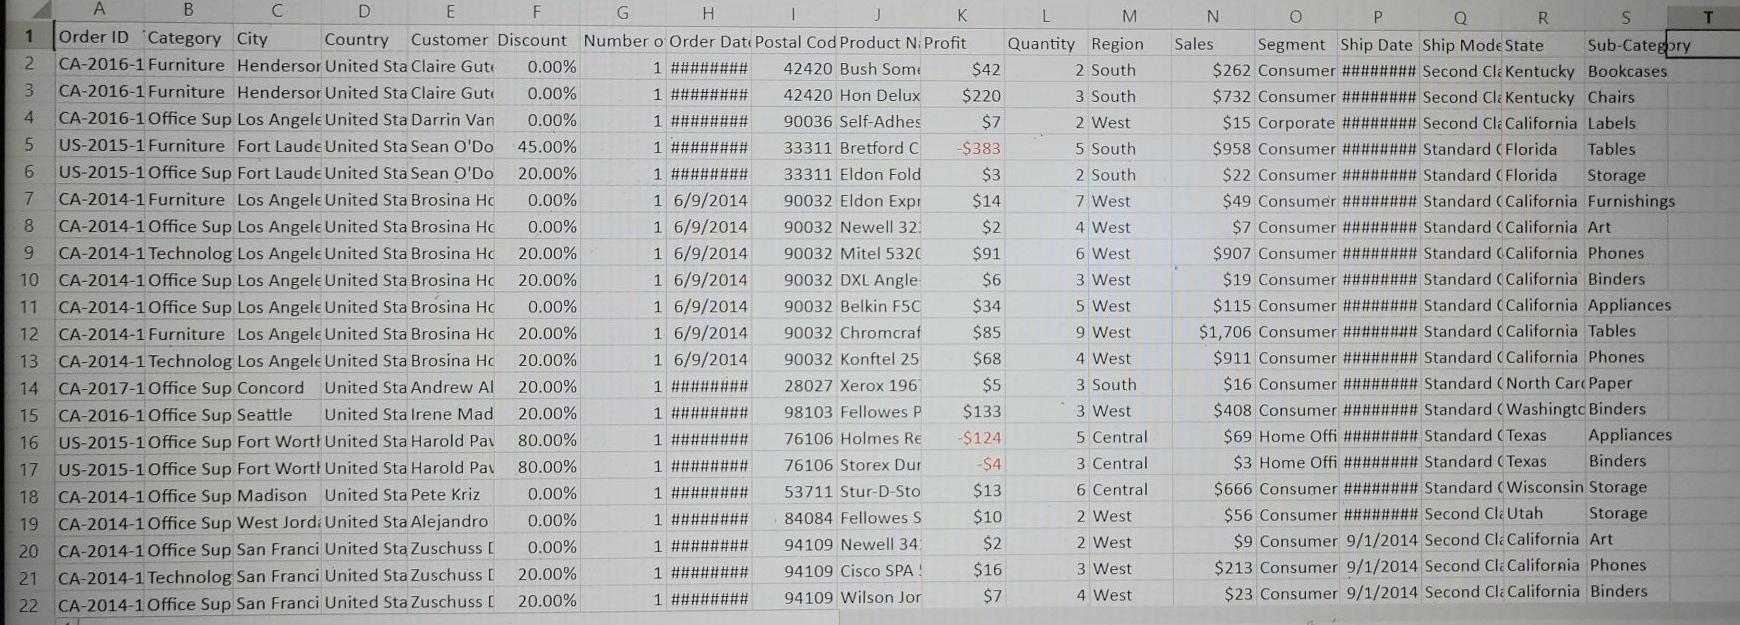
Task: Click the Ship Mode cell reading Standard Class row 7
Action: tap(1460, 200)
